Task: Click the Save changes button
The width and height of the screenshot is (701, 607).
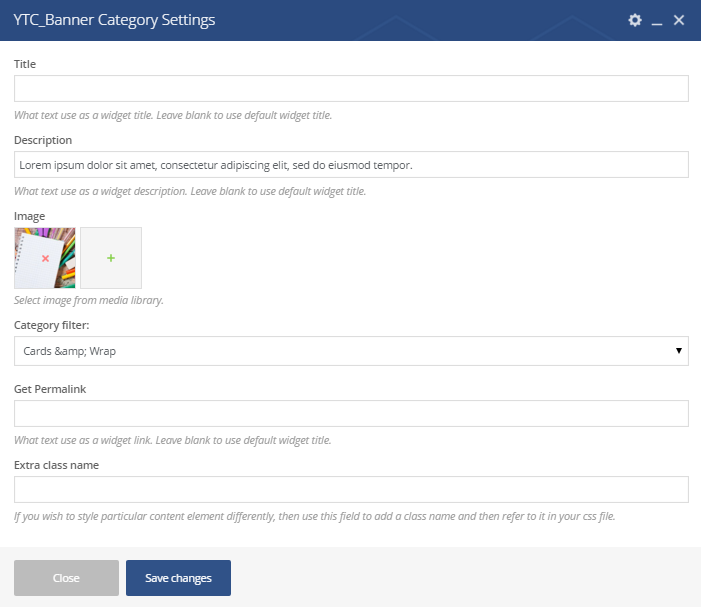Action: [x=178, y=578]
